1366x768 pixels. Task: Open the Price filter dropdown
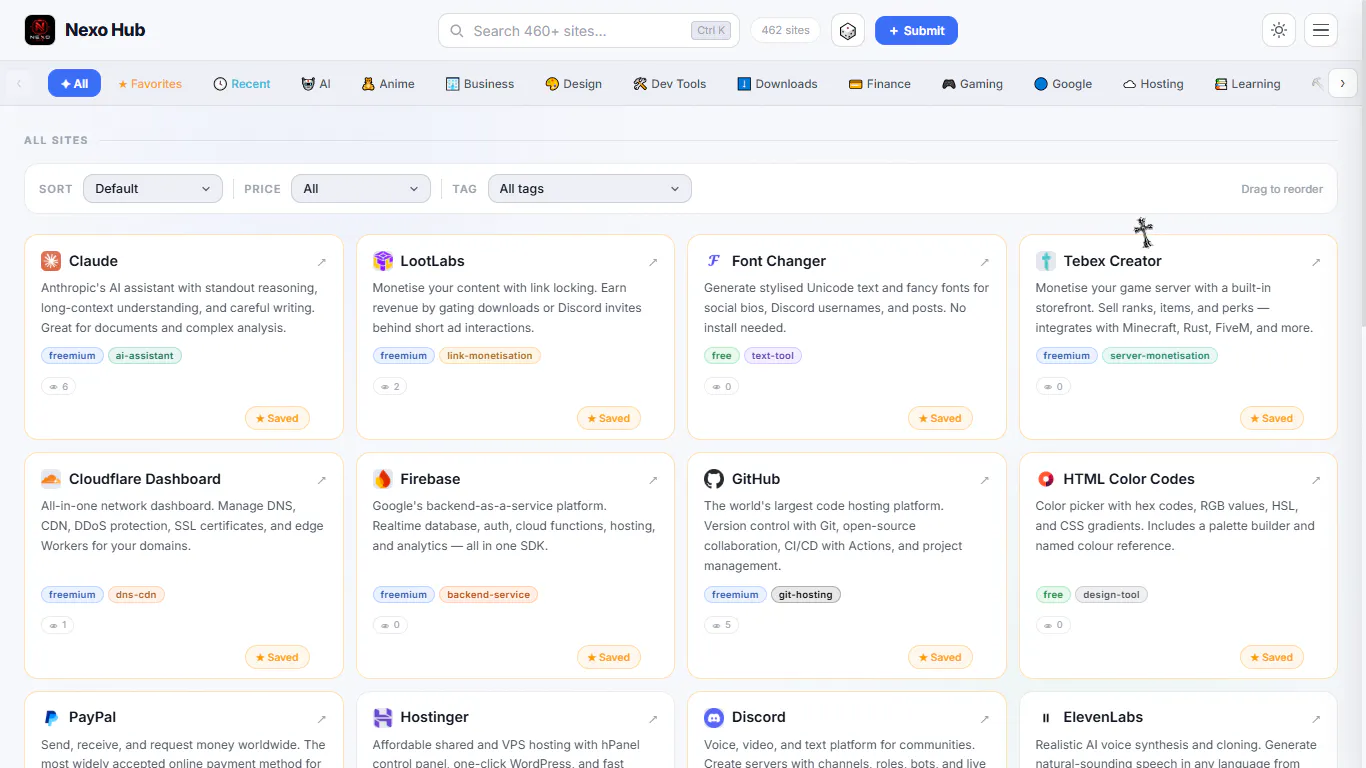click(x=361, y=189)
